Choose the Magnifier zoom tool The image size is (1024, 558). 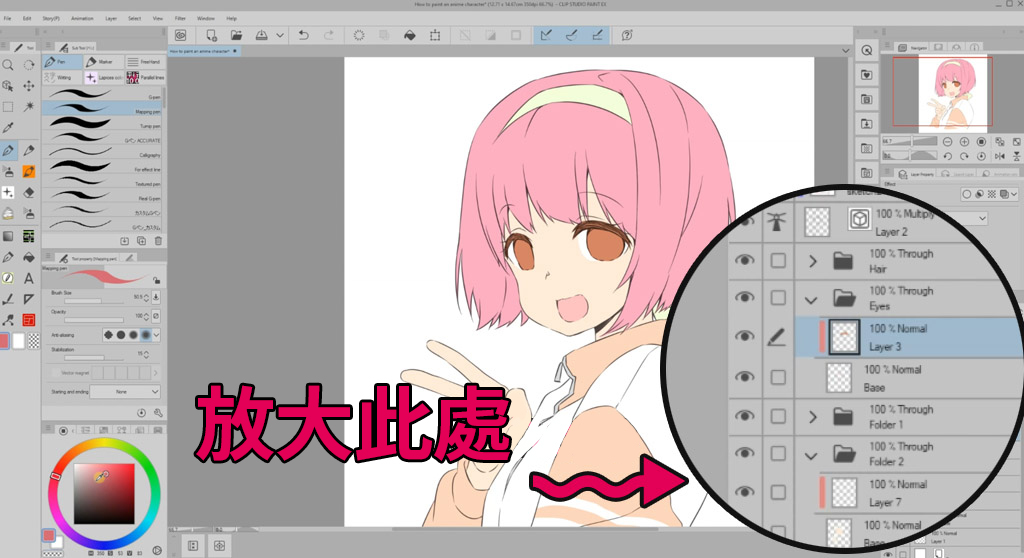[8, 65]
